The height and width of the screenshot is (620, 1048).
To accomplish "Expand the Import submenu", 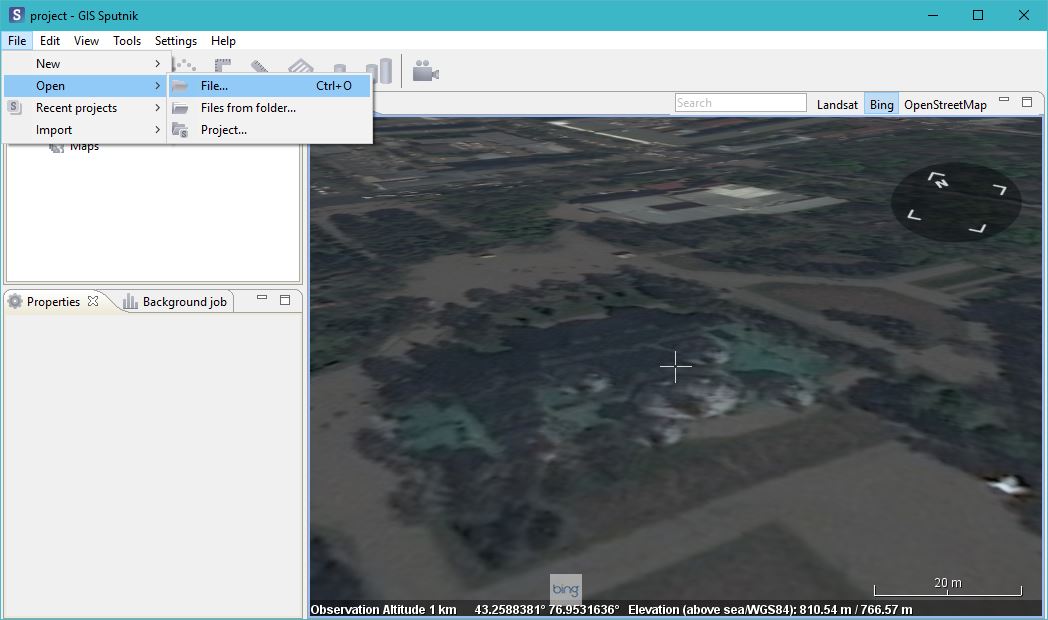I will click(x=86, y=130).
